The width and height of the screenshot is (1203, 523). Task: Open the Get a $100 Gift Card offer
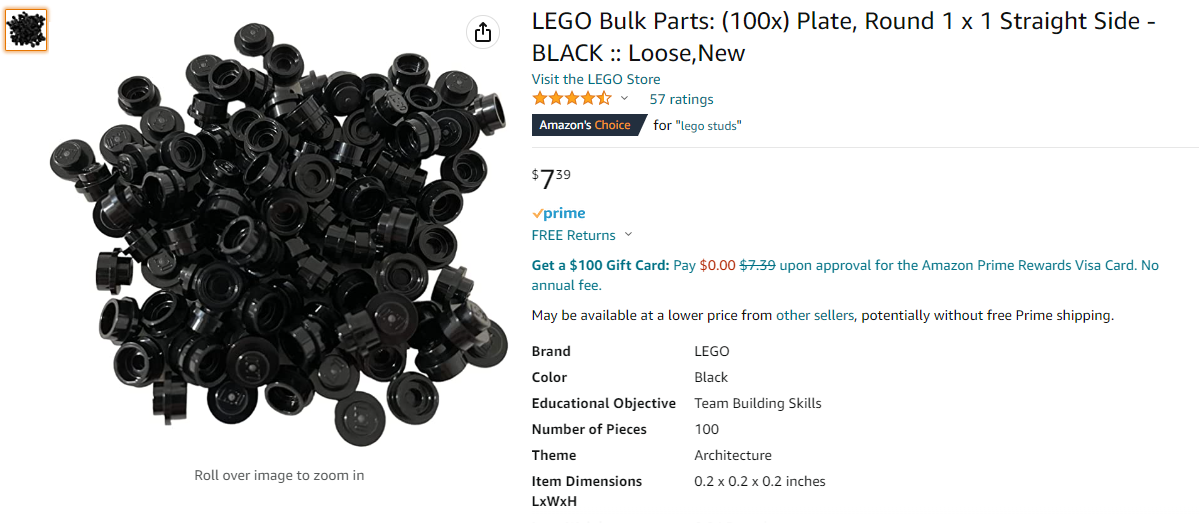pos(600,265)
